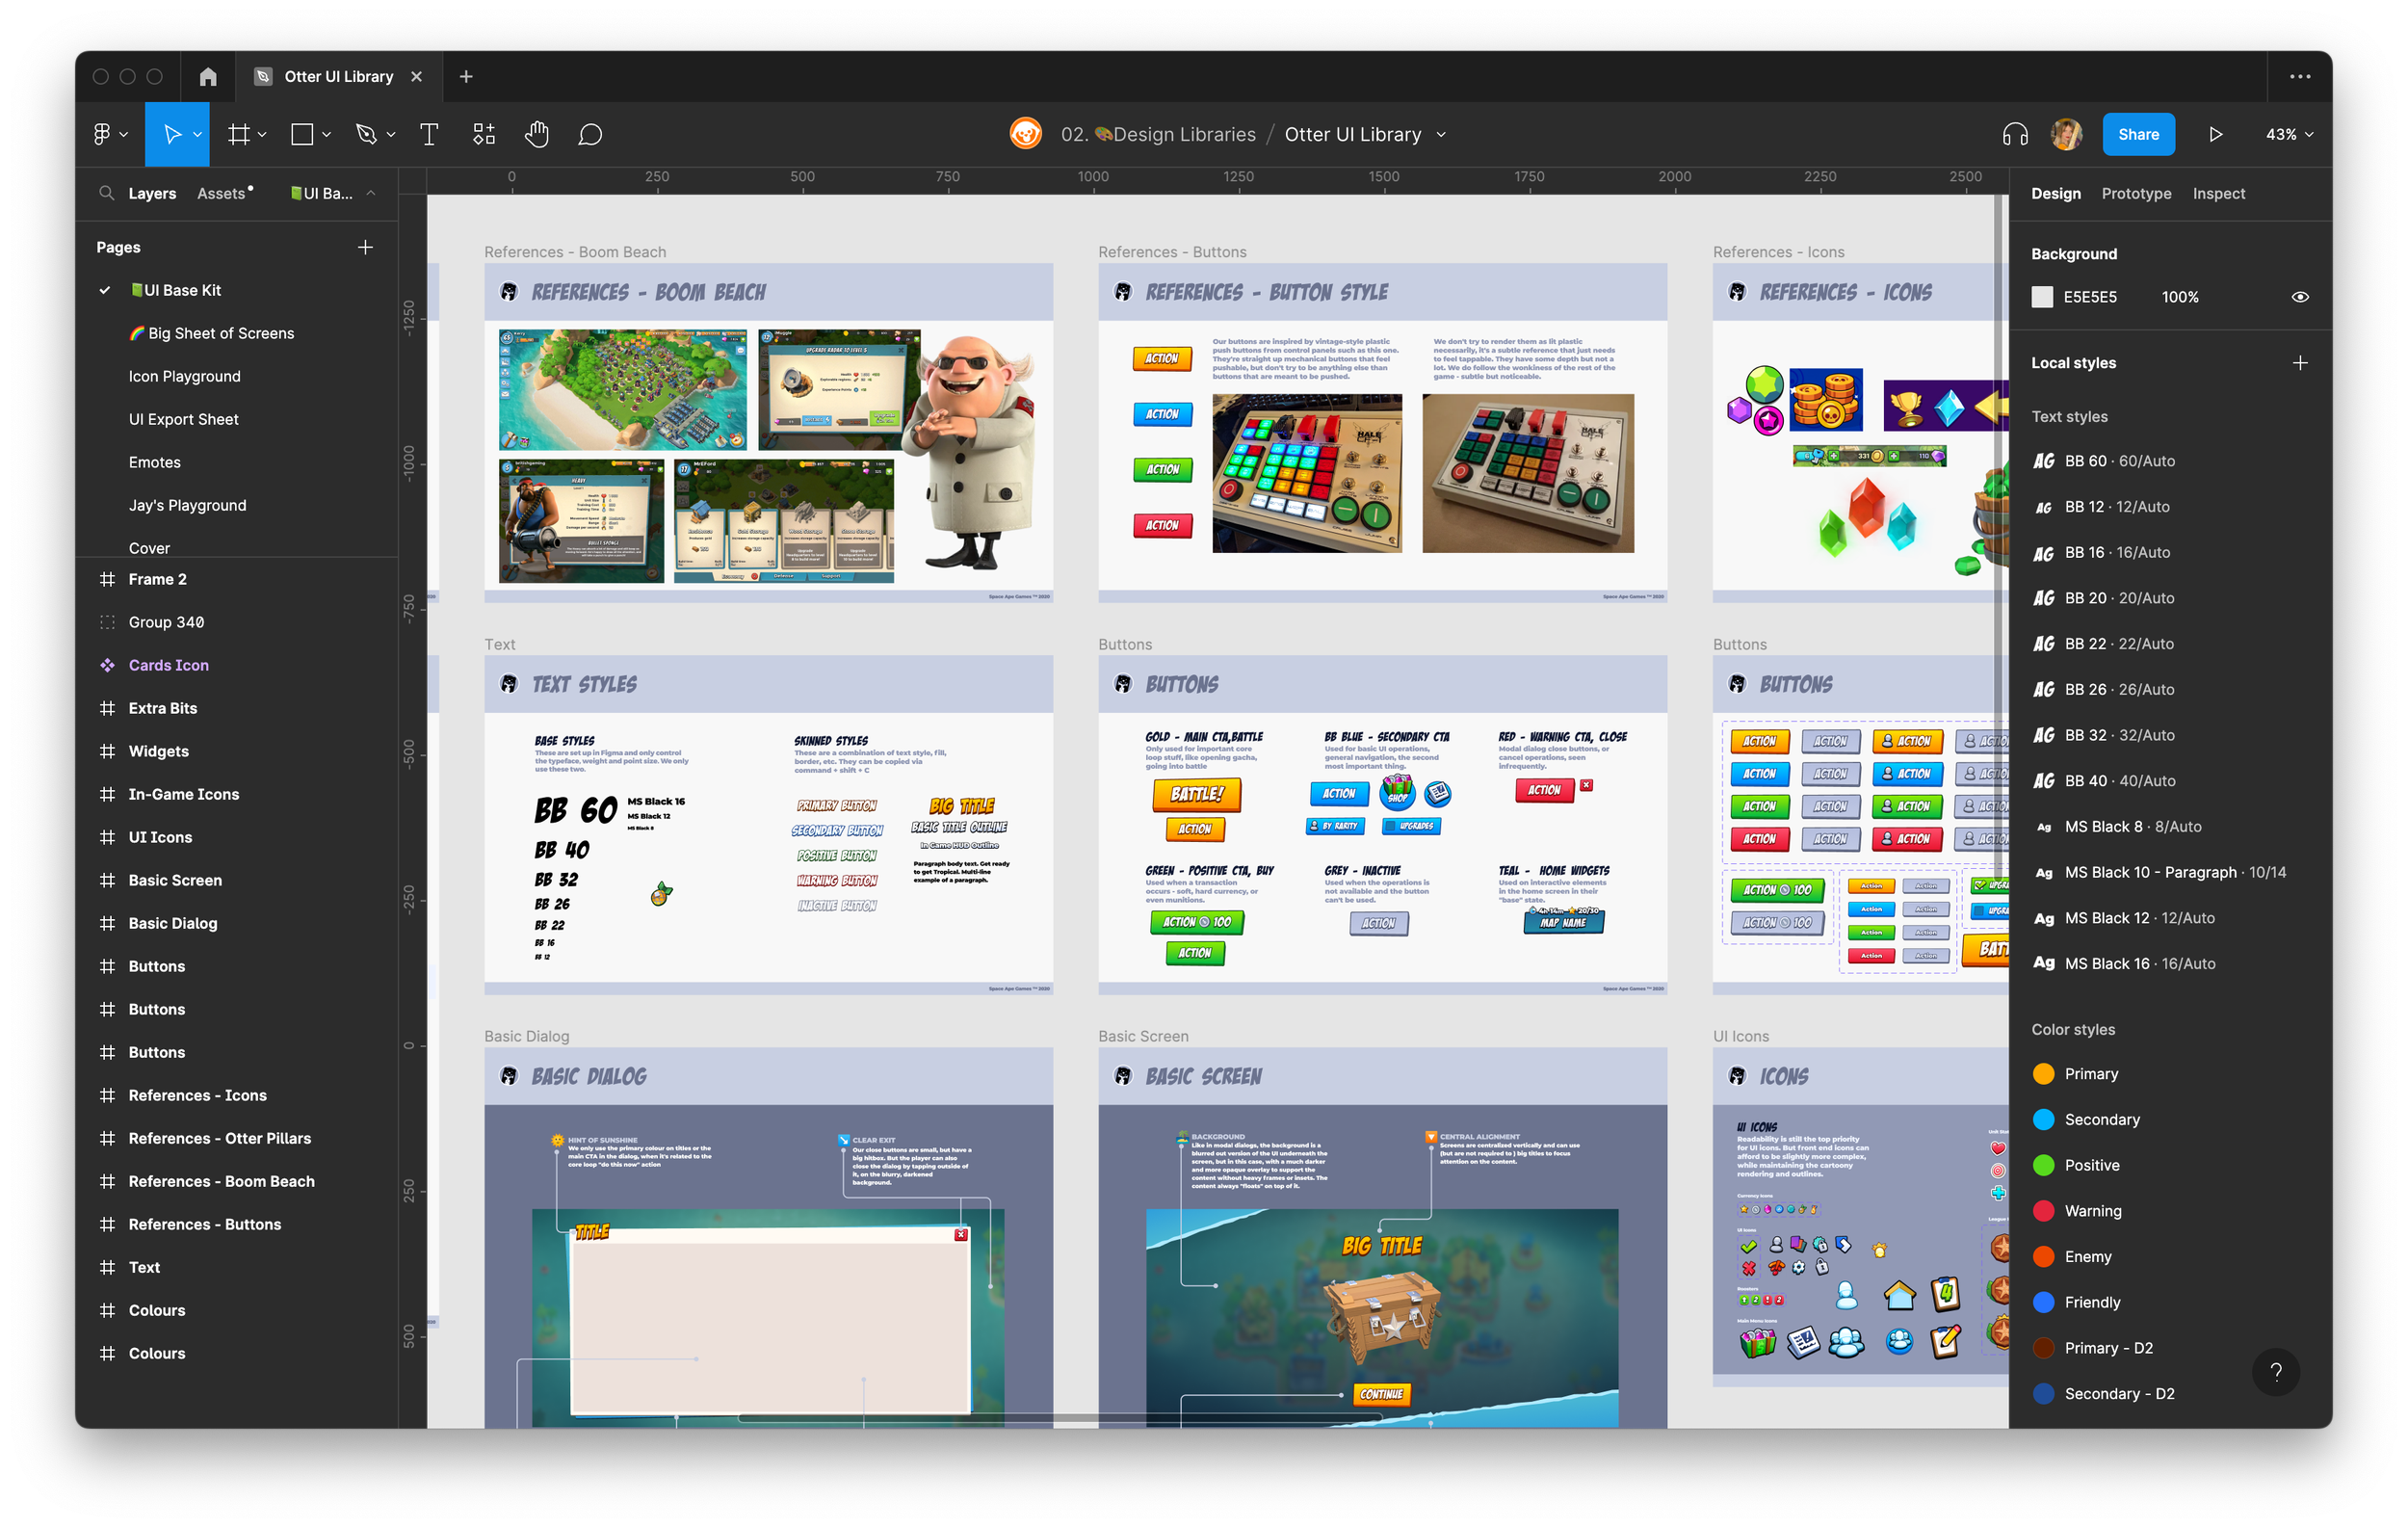This screenshot has height=1528, width=2408.
Task: Open the Resources components tool
Action: (484, 134)
